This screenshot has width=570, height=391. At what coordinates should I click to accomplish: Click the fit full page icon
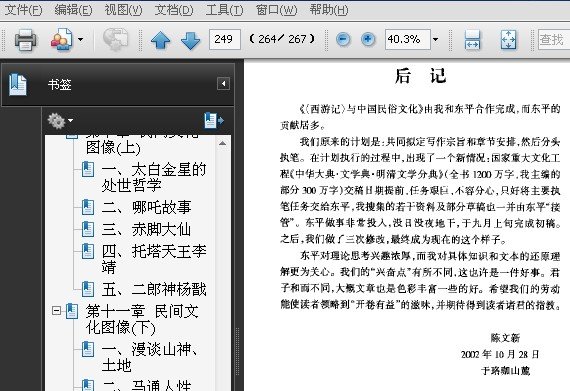pyautogui.click(x=508, y=40)
